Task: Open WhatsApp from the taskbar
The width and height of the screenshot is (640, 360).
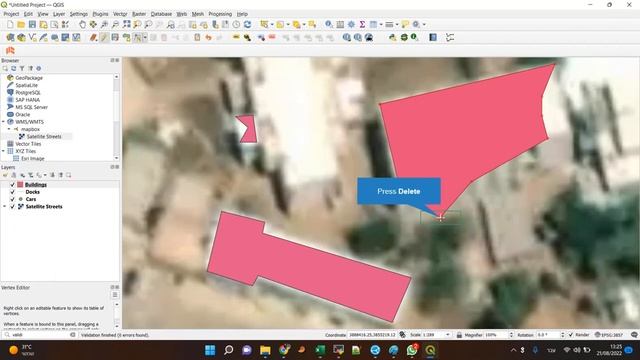Action: (412, 350)
